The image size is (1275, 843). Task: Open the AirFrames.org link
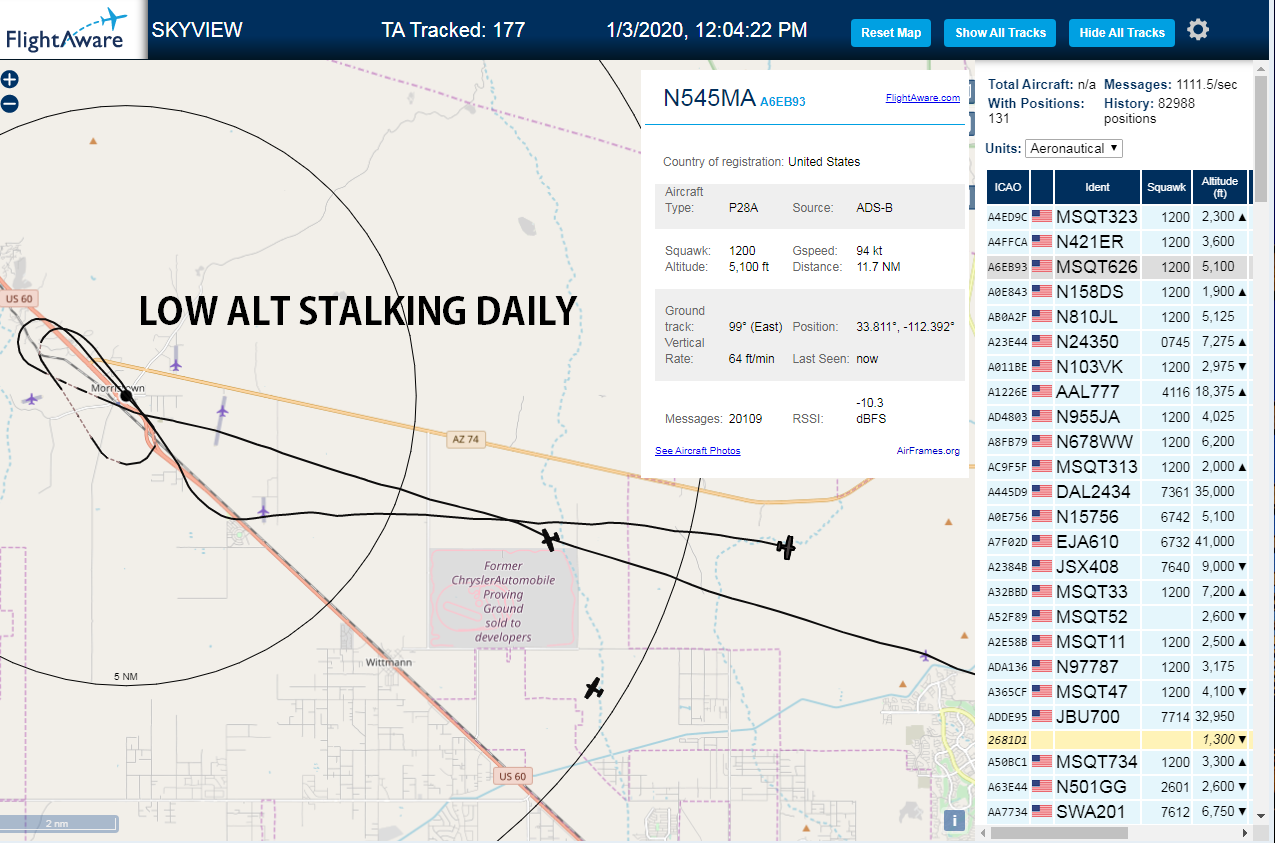click(928, 451)
